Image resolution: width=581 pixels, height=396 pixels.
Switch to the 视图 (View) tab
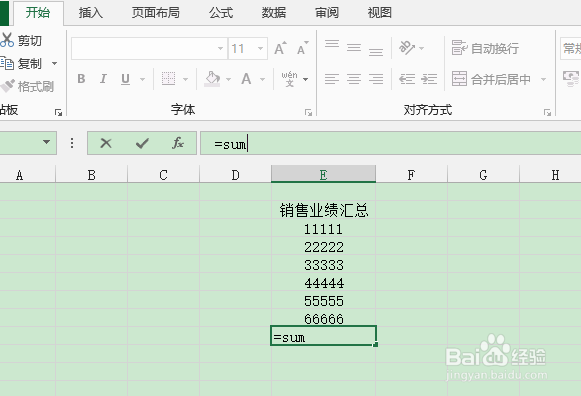point(380,13)
